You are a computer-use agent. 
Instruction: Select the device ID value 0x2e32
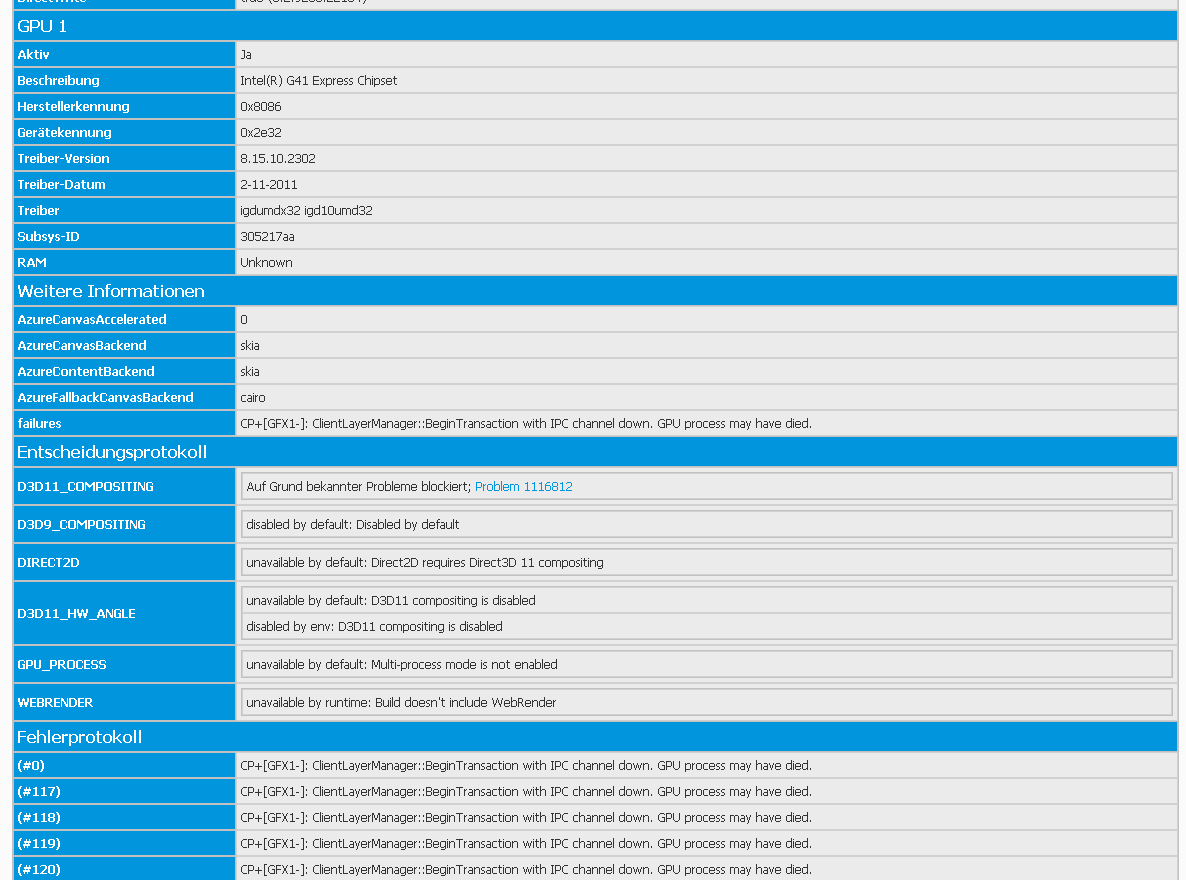point(261,132)
